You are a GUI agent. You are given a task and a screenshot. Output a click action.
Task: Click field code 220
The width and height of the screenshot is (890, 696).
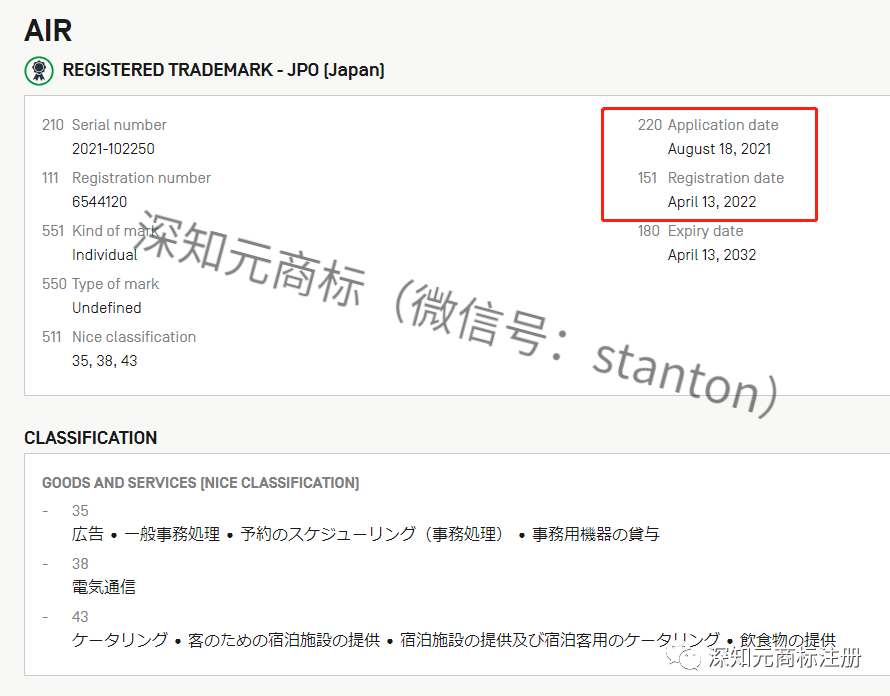click(x=650, y=125)
